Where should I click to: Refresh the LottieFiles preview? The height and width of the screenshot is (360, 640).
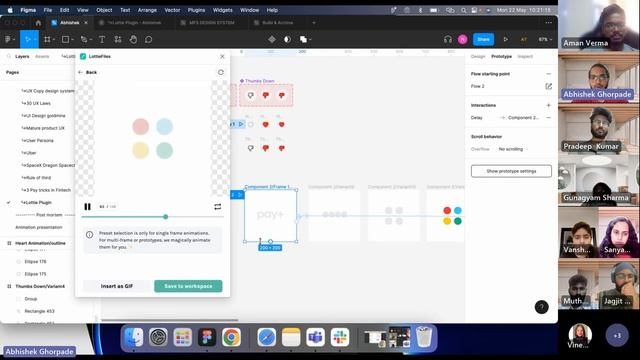tap(221, 72)
